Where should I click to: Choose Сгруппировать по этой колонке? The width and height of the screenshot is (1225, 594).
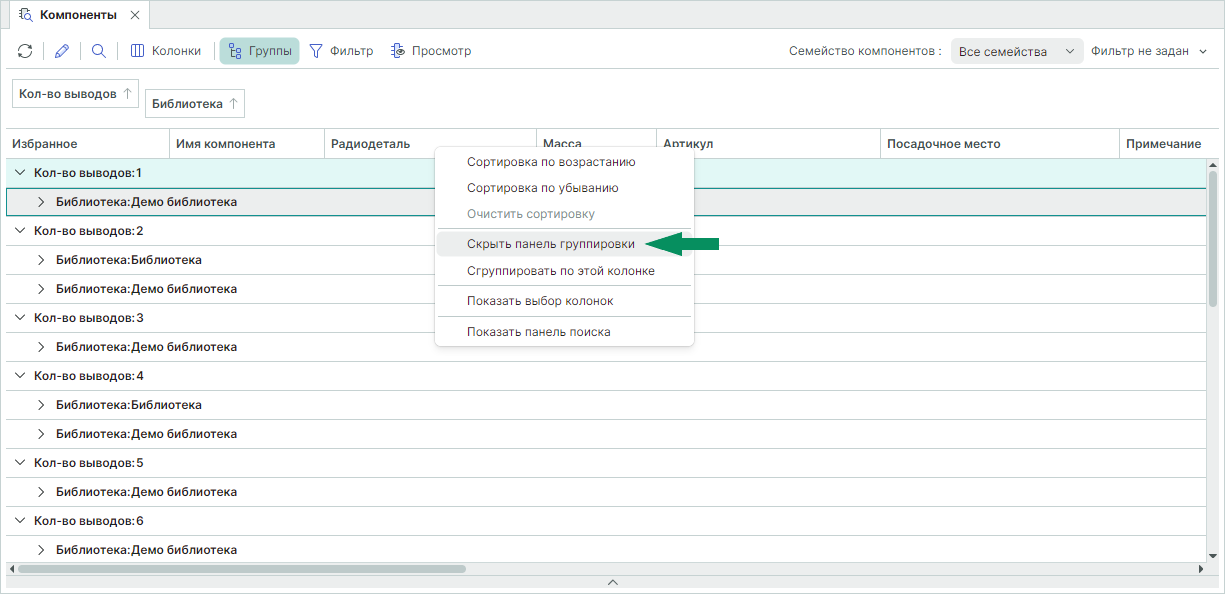(x=560, y=271)
